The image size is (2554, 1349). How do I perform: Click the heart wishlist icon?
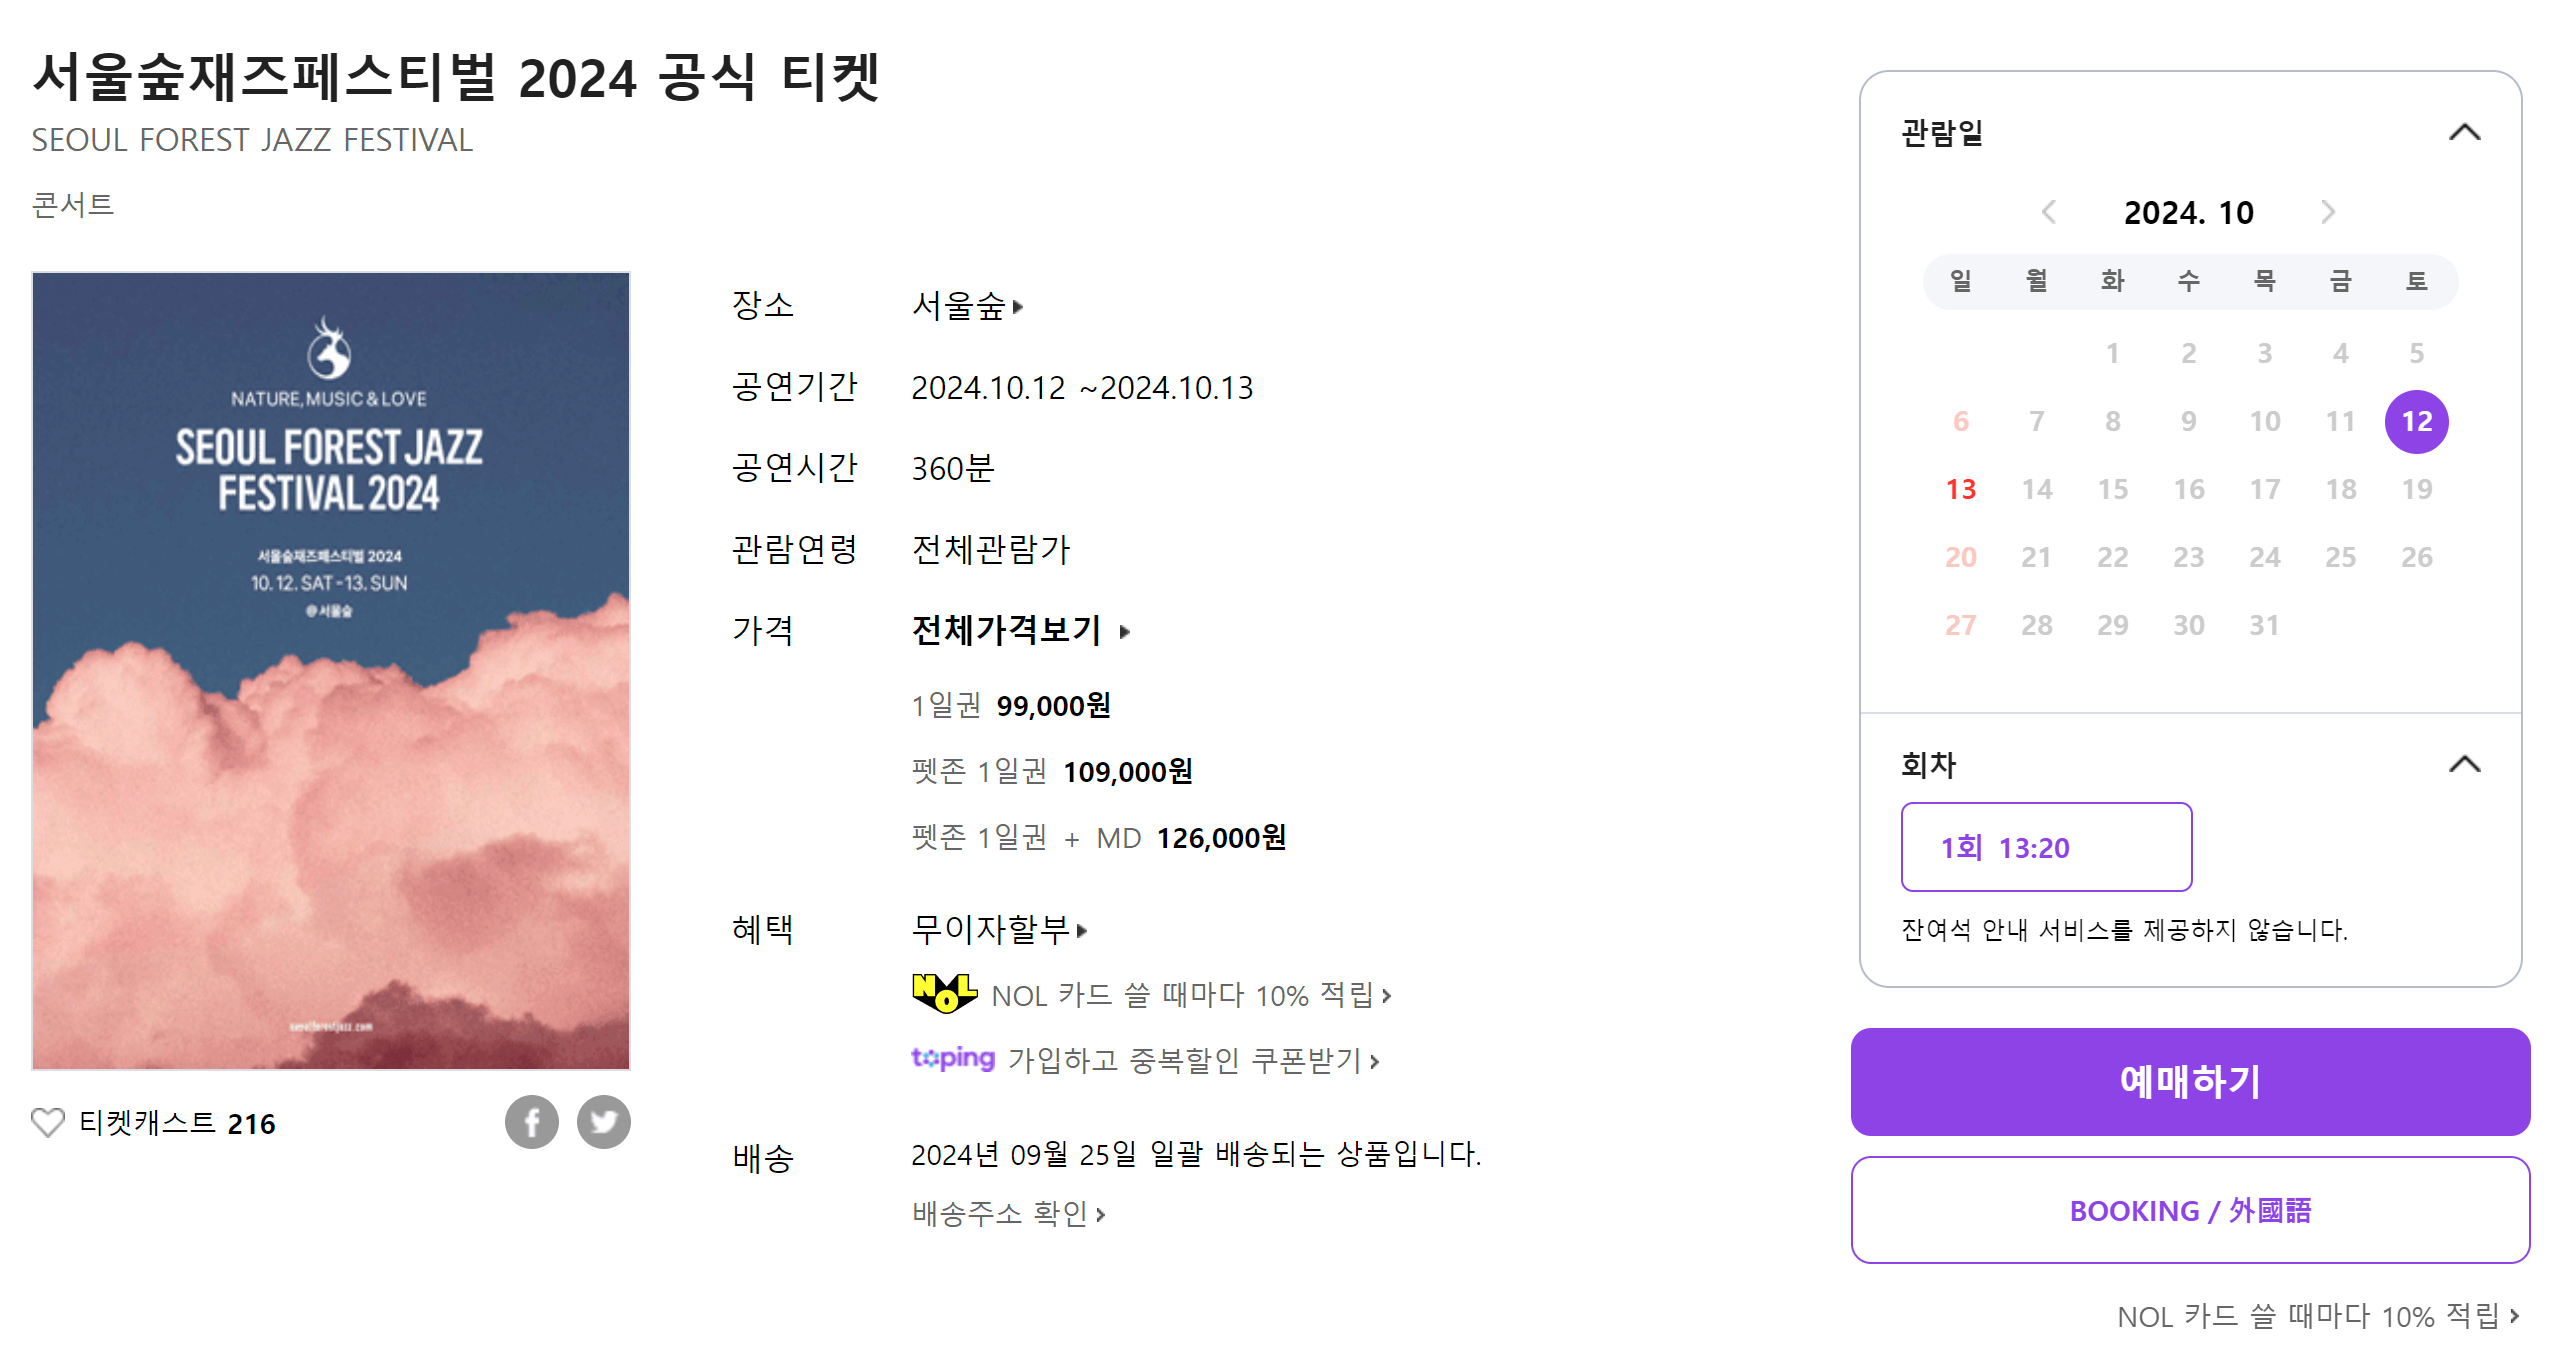[x=49, y=1122]
